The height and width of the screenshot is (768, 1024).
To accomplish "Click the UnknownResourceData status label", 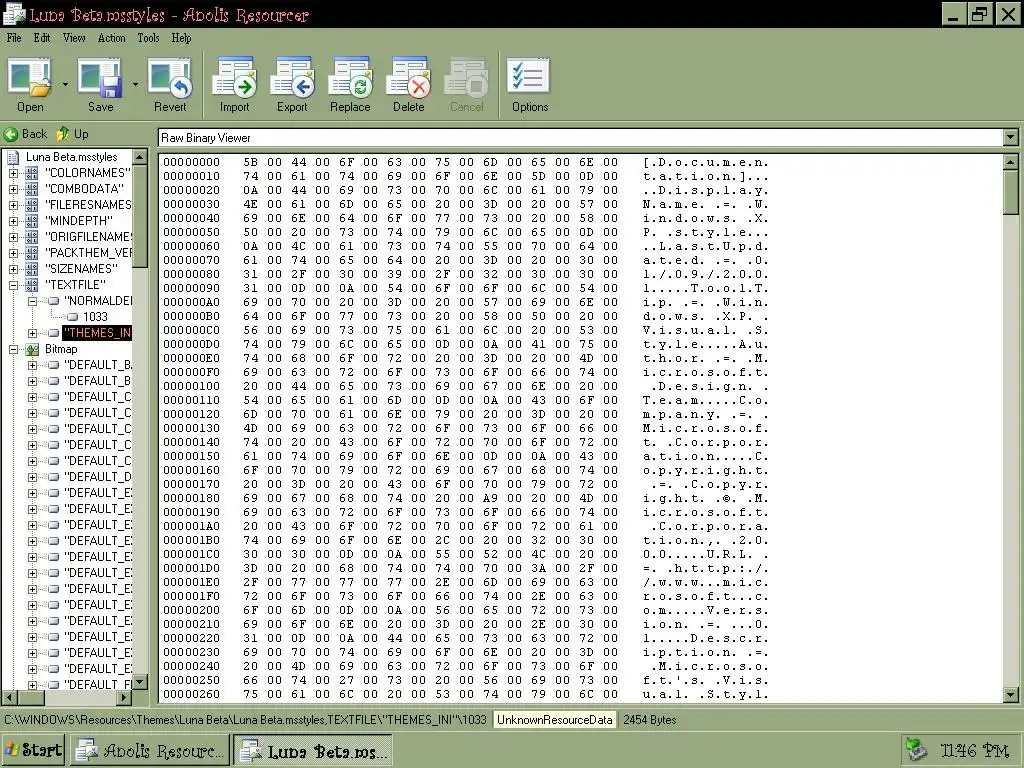I will (x=554, y=720).
